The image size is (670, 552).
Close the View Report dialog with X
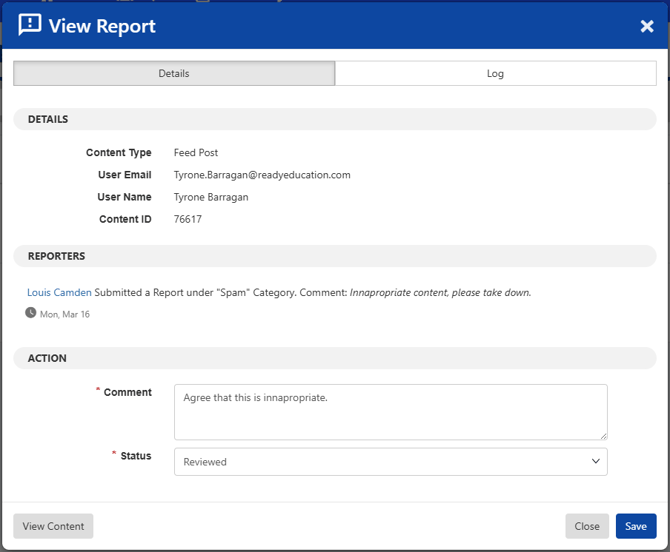tap(646, 26)
